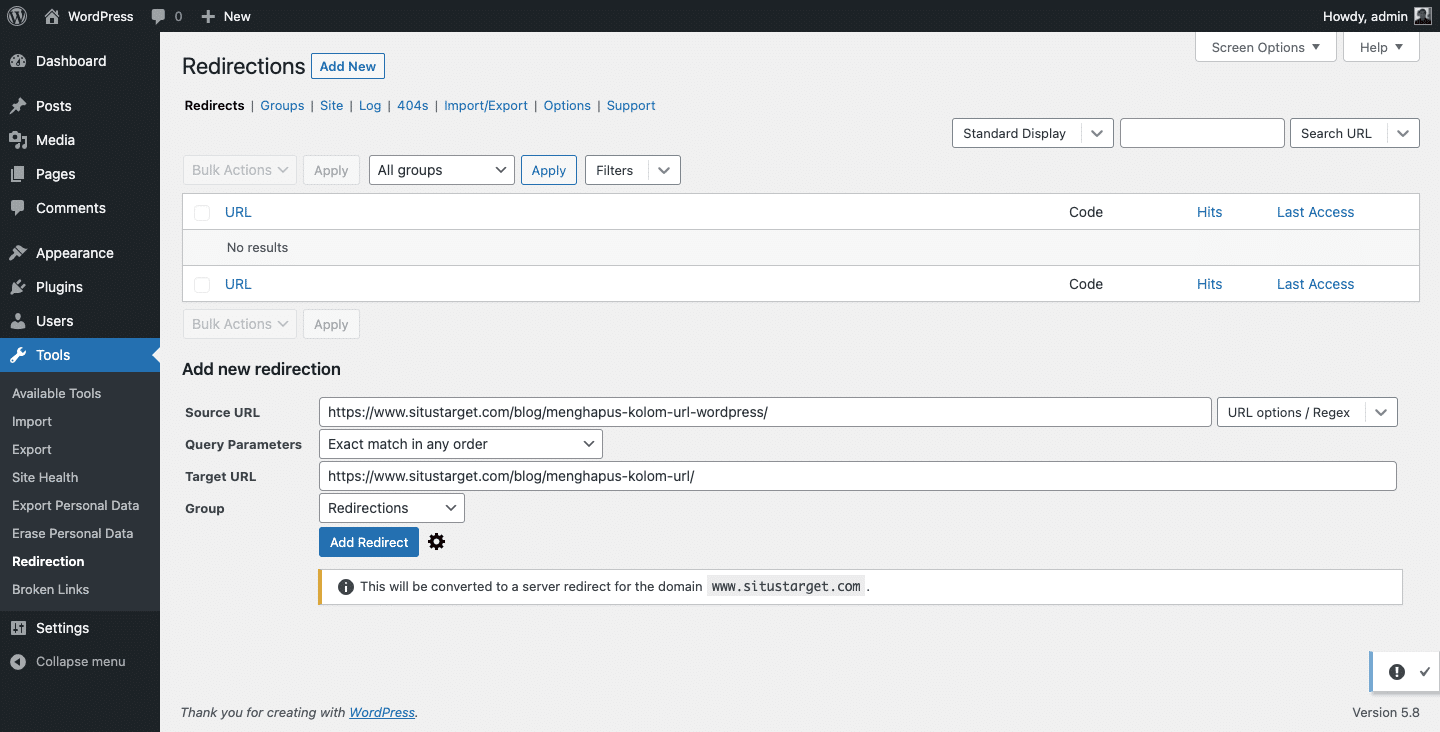The height and width of the screenshot is (732, 1440).
Task: Click the WordPress logo icon in admin bar
Action: (17, 16)
